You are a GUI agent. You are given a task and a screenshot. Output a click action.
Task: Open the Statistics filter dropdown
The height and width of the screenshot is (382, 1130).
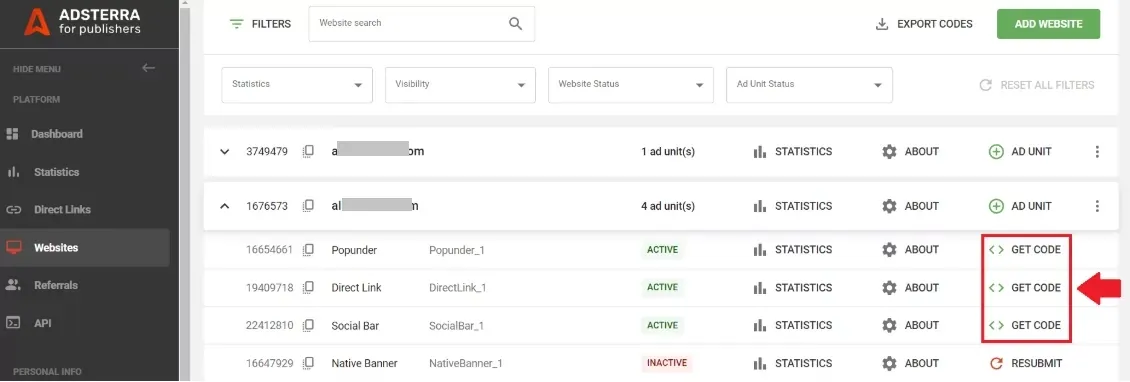pyautogui.click(x=297, y=85)
